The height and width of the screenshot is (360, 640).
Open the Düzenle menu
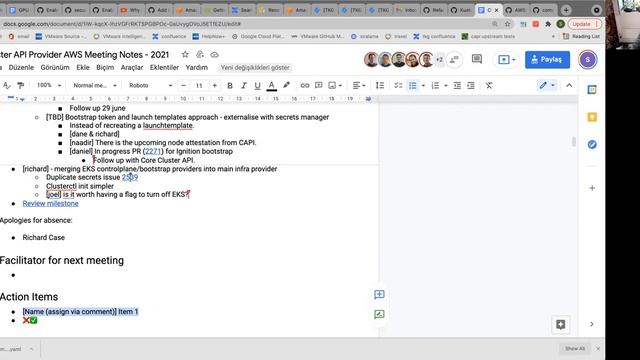(21, 67)
